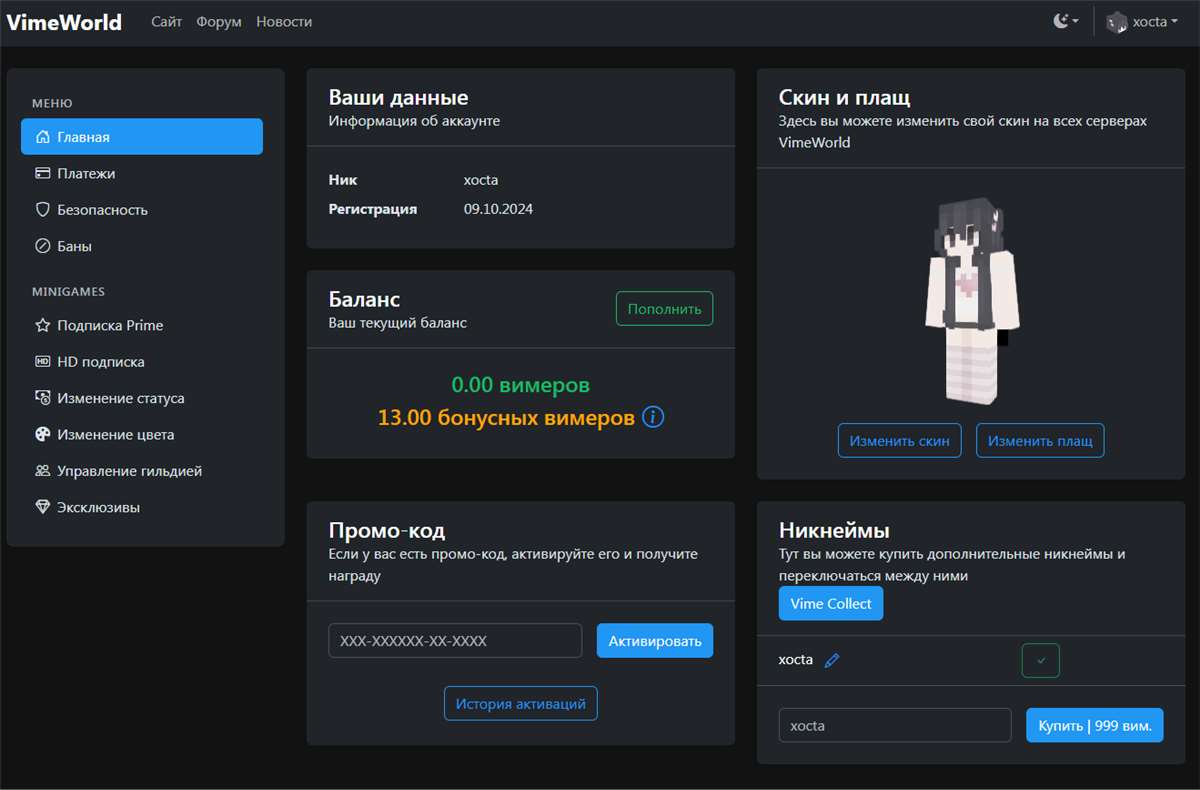Click the palette icon for Изменение цвета
The height and width of the screenshot is (790, 1200).
[42, 435]
